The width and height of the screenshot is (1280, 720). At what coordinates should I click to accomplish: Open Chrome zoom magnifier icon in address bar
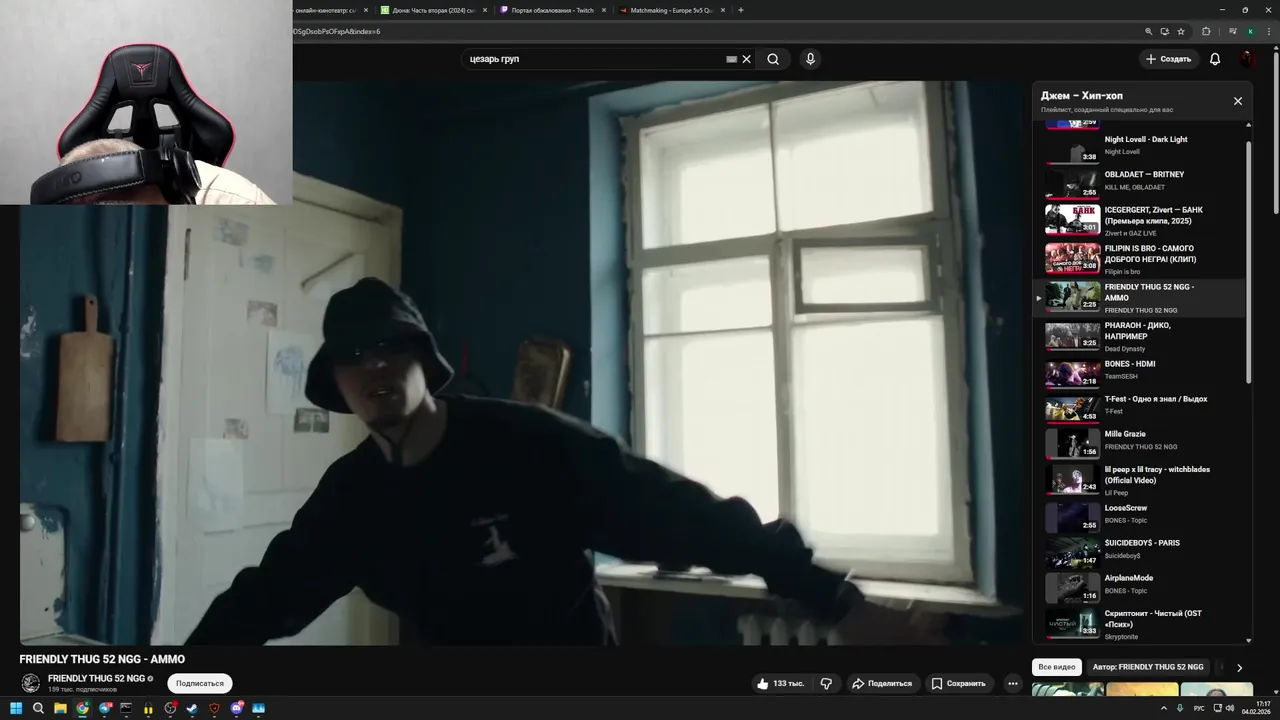pos(1149,31)
